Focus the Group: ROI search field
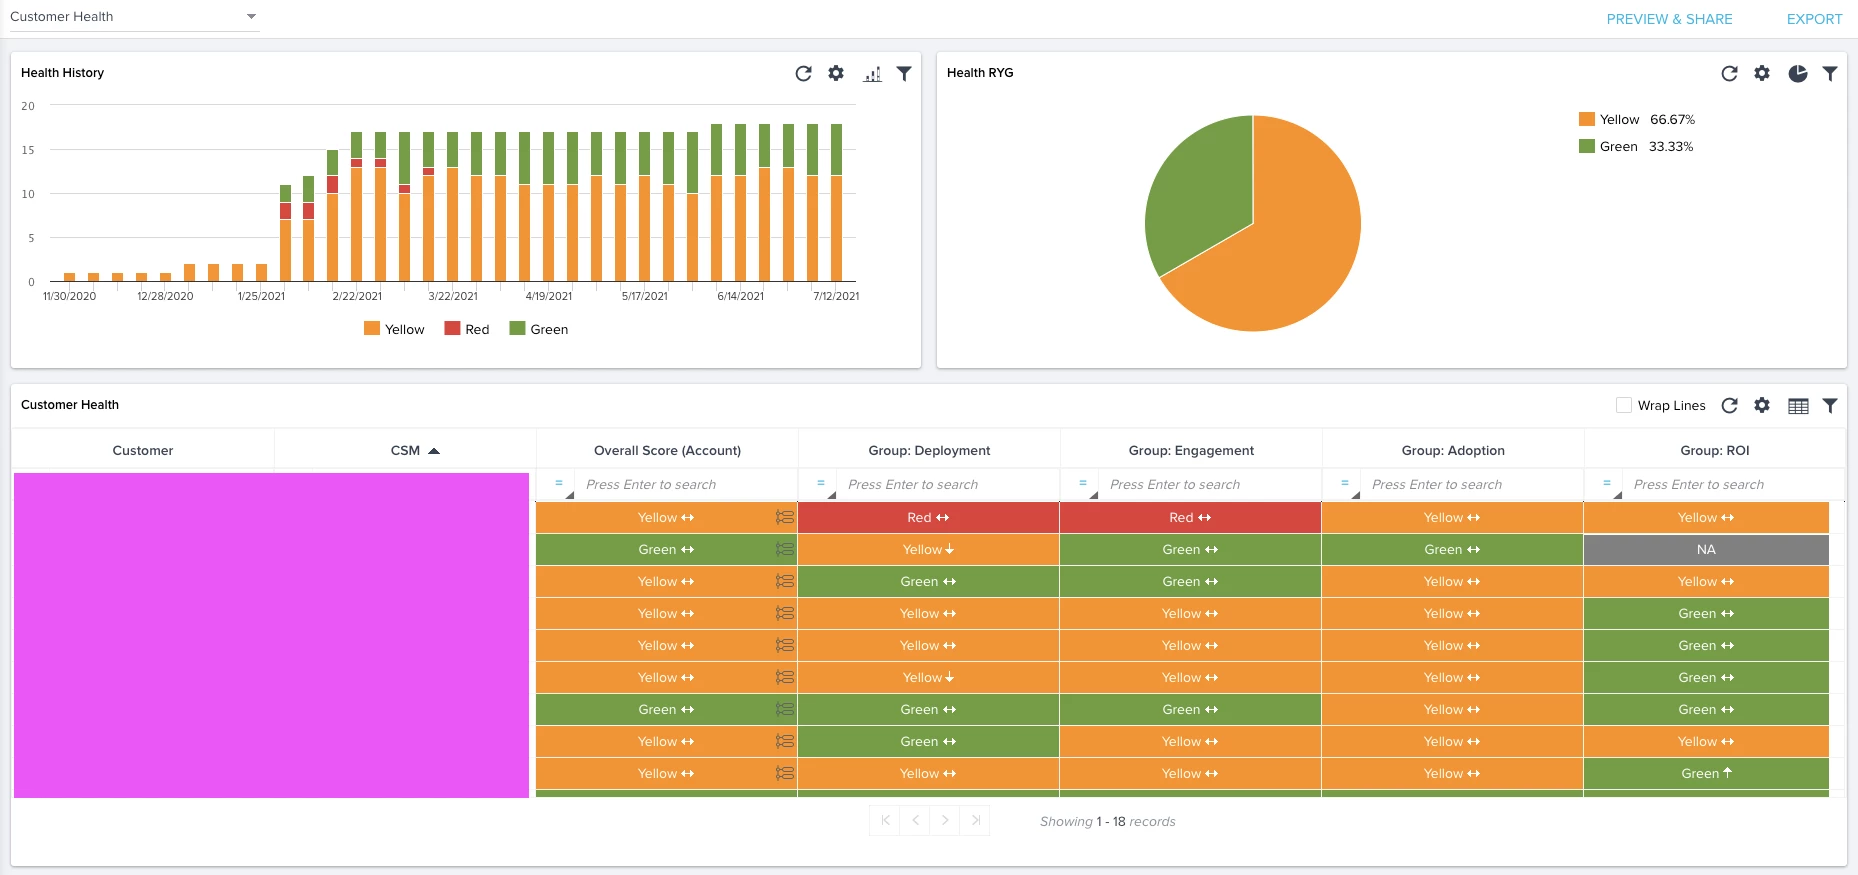 (1734, 484)
